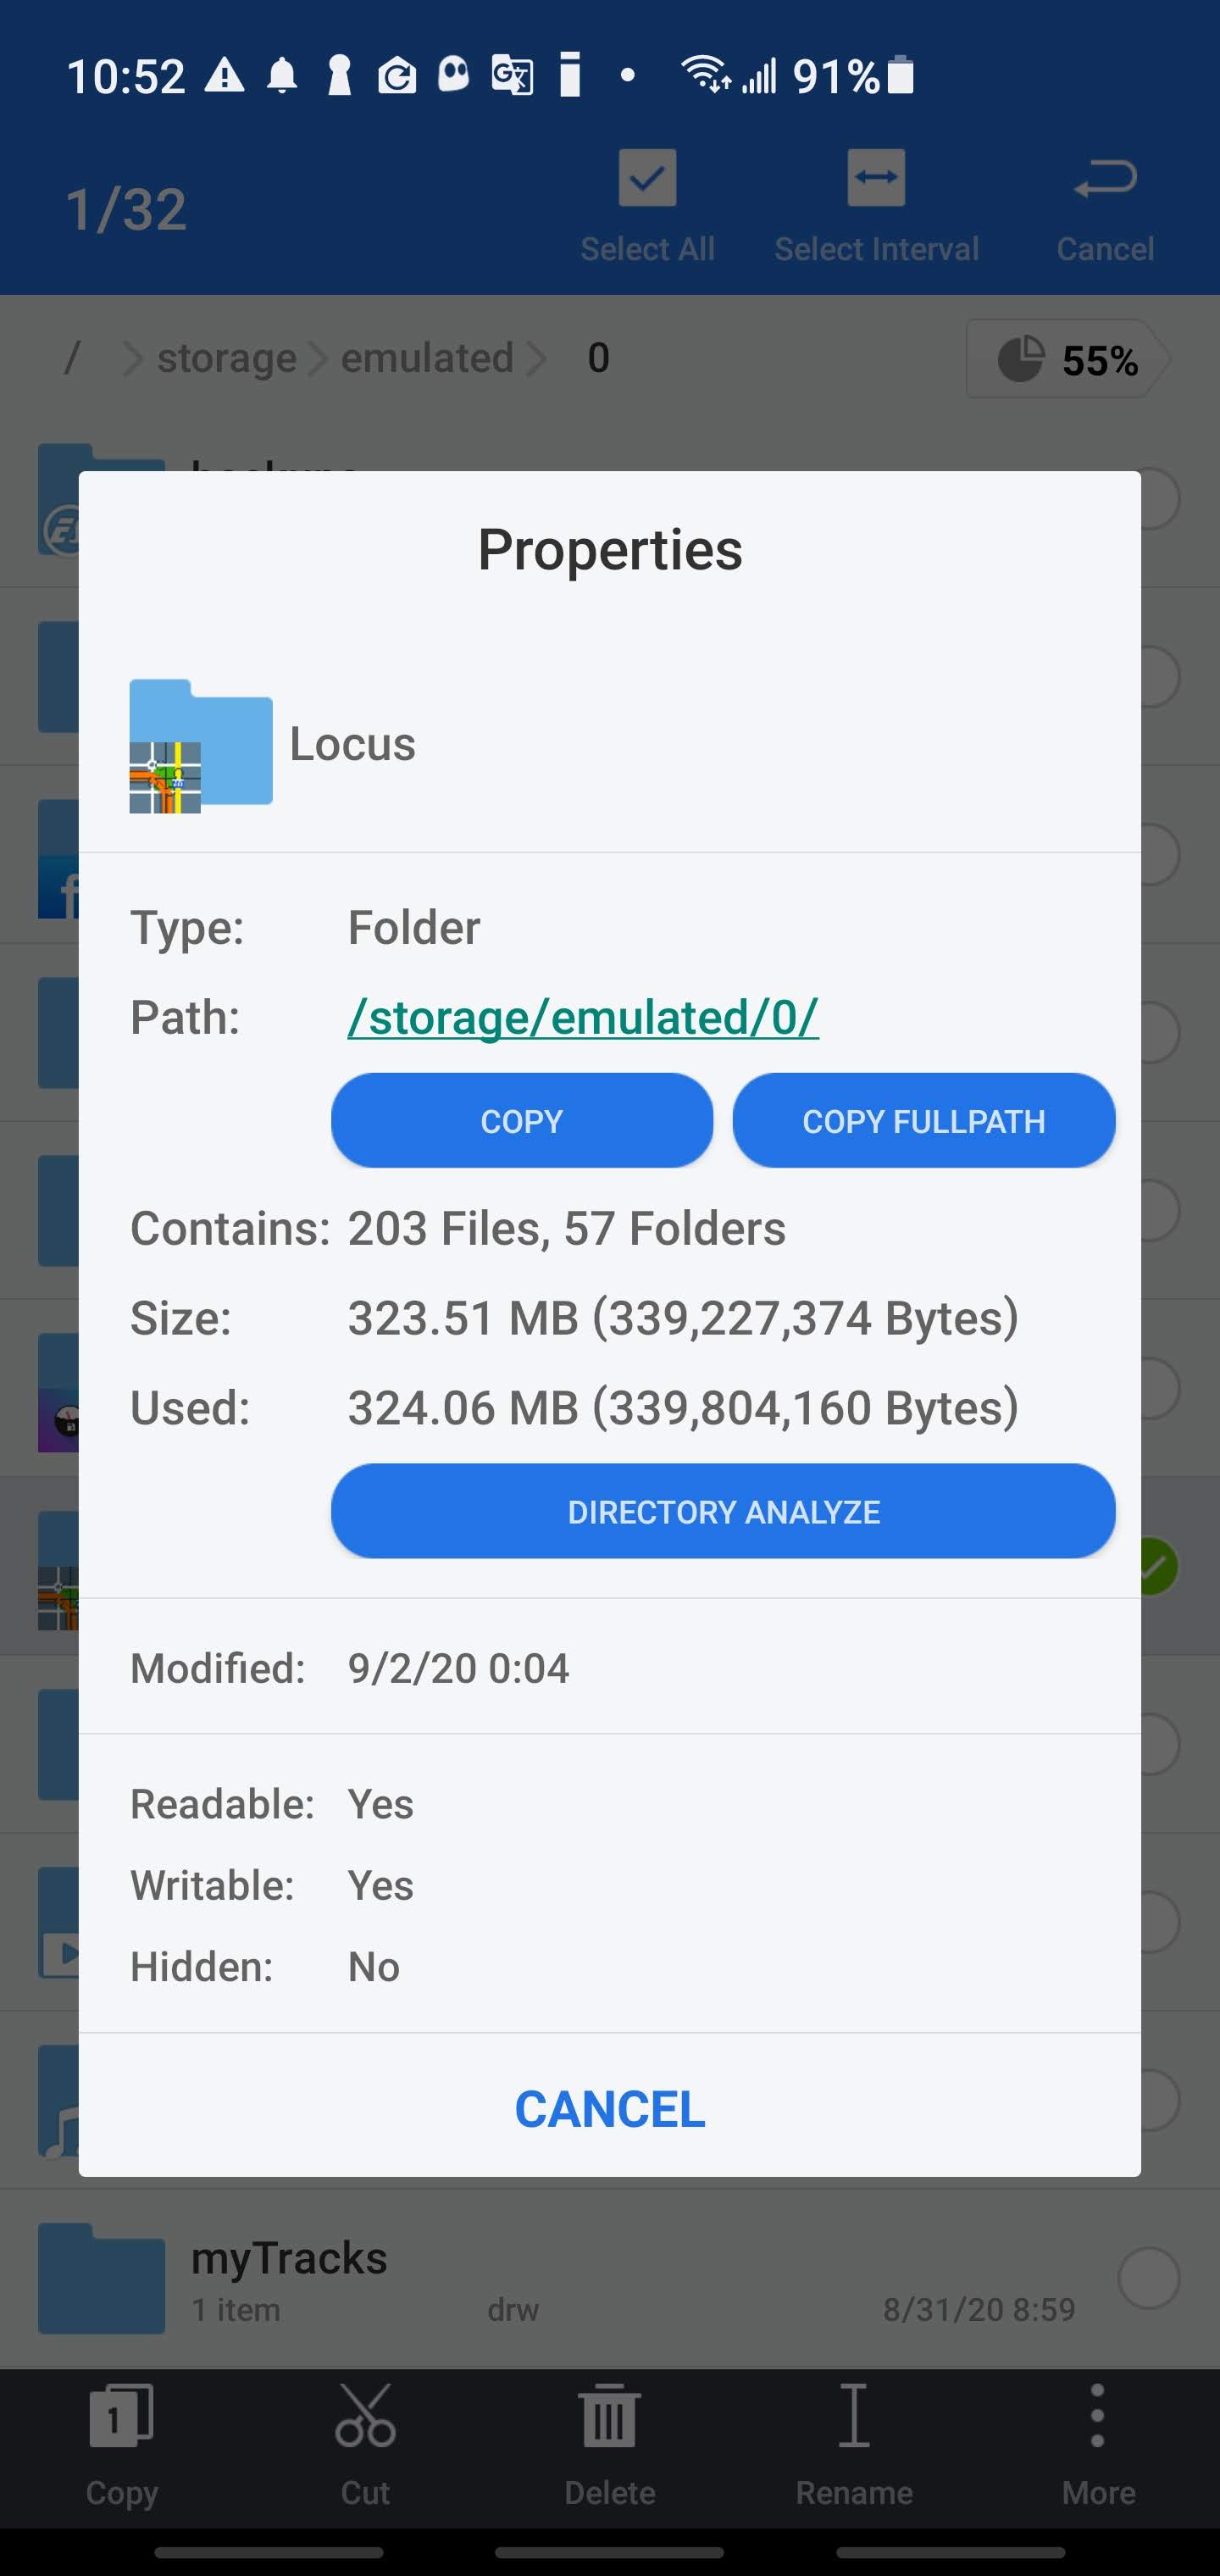The width and height of the screenshot is (1220, 2576).
Task: Toggle selection circle of the backups folder
Action: pyautogui.click(x=1160, y=499)
